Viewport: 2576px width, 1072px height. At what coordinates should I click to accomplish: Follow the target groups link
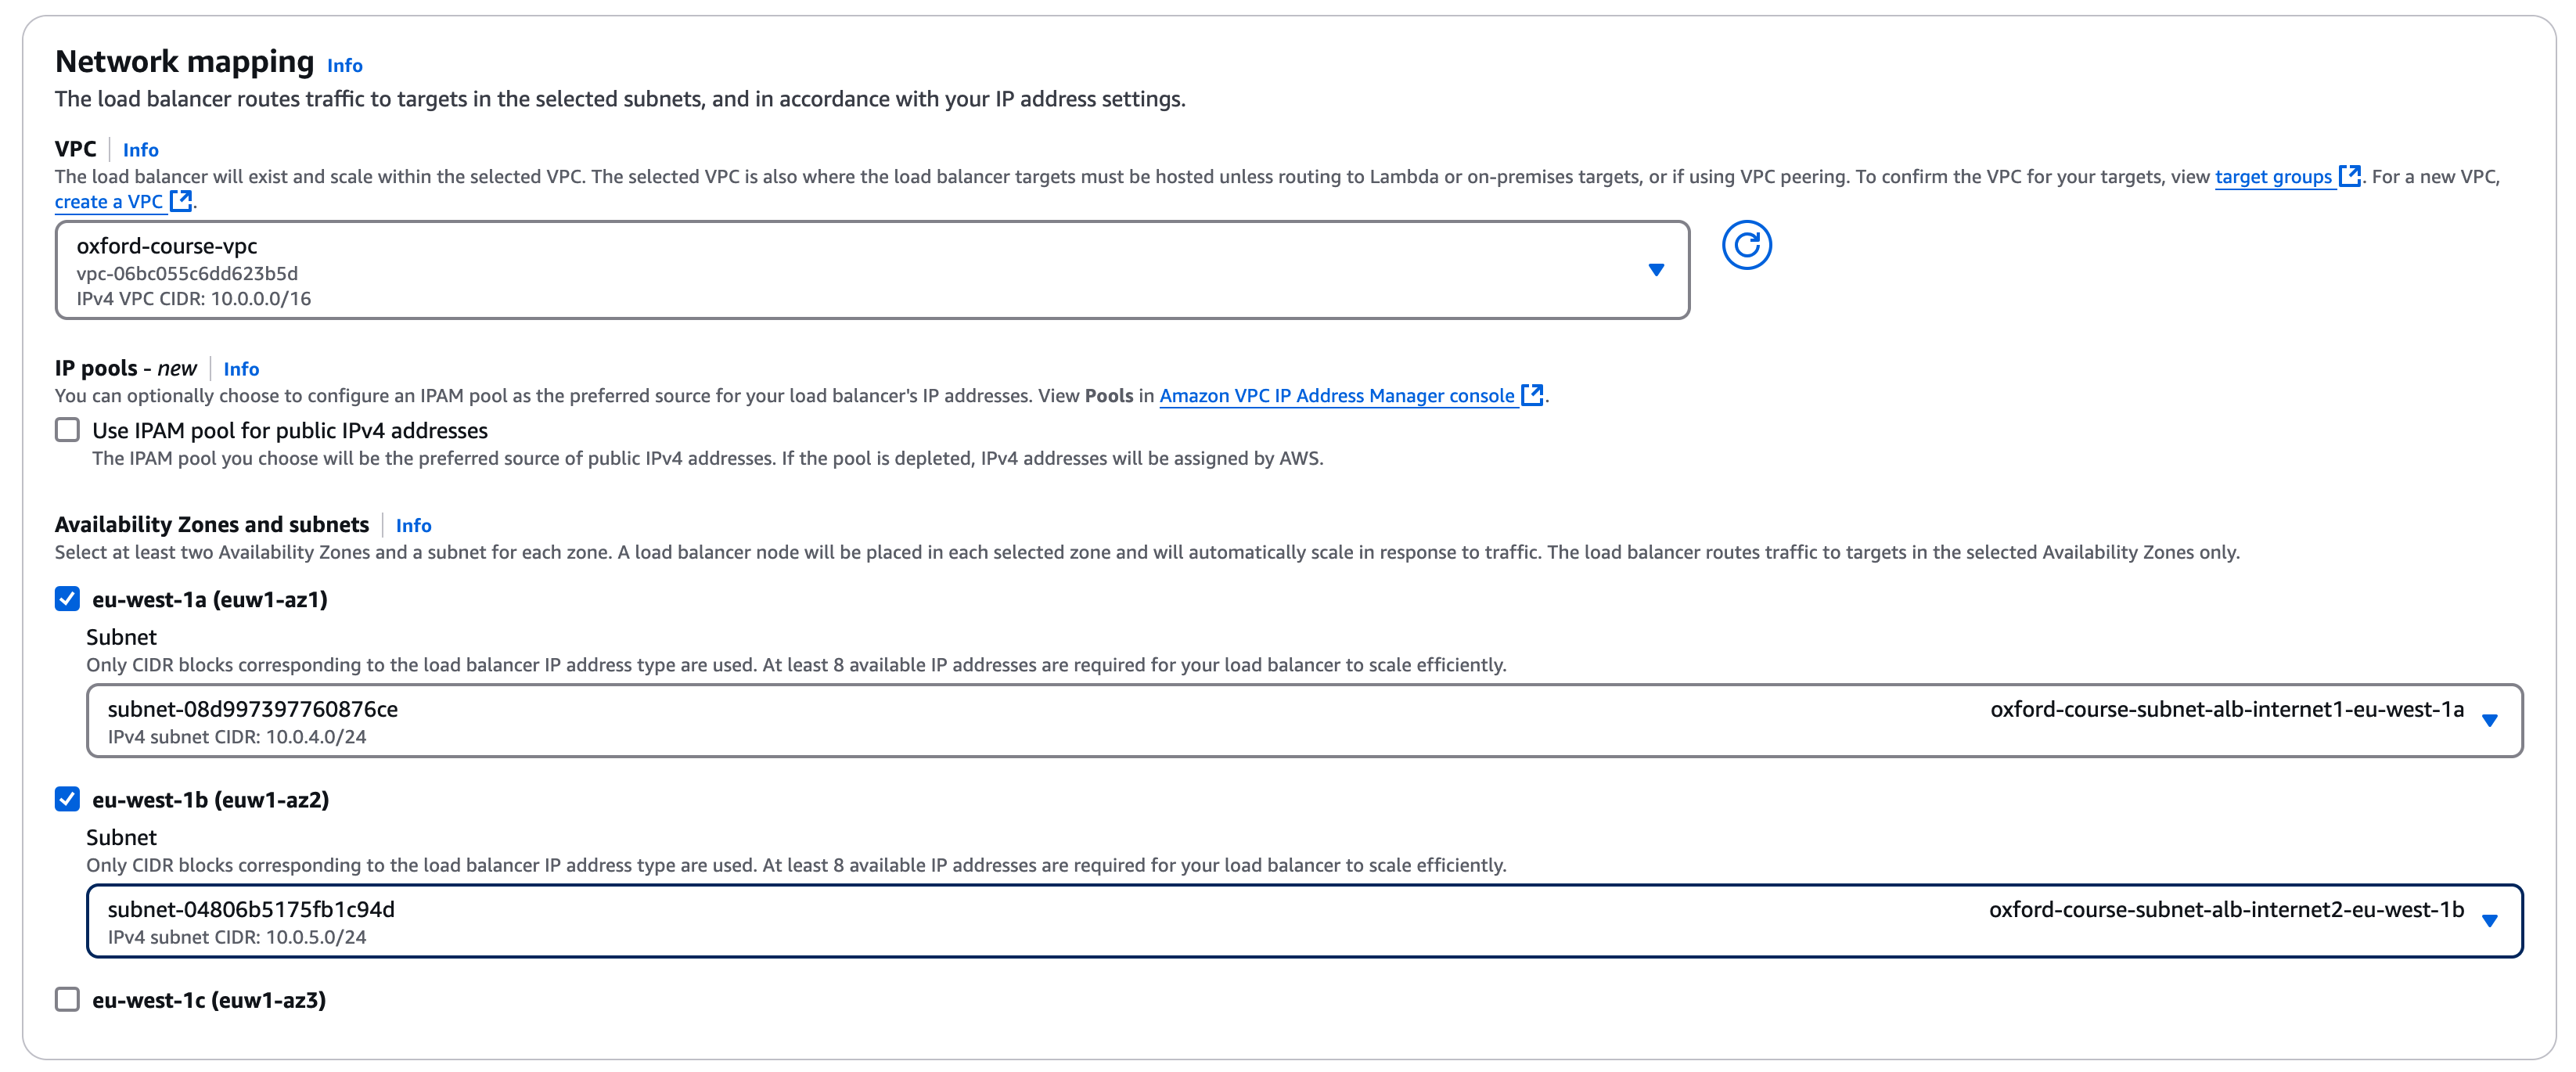2273,177
